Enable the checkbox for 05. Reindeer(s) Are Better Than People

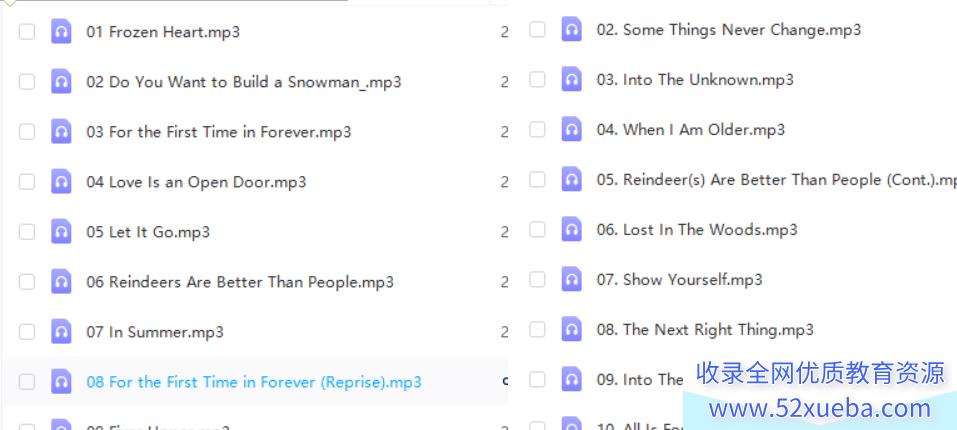pyautogui.click(x=537, y=179)
